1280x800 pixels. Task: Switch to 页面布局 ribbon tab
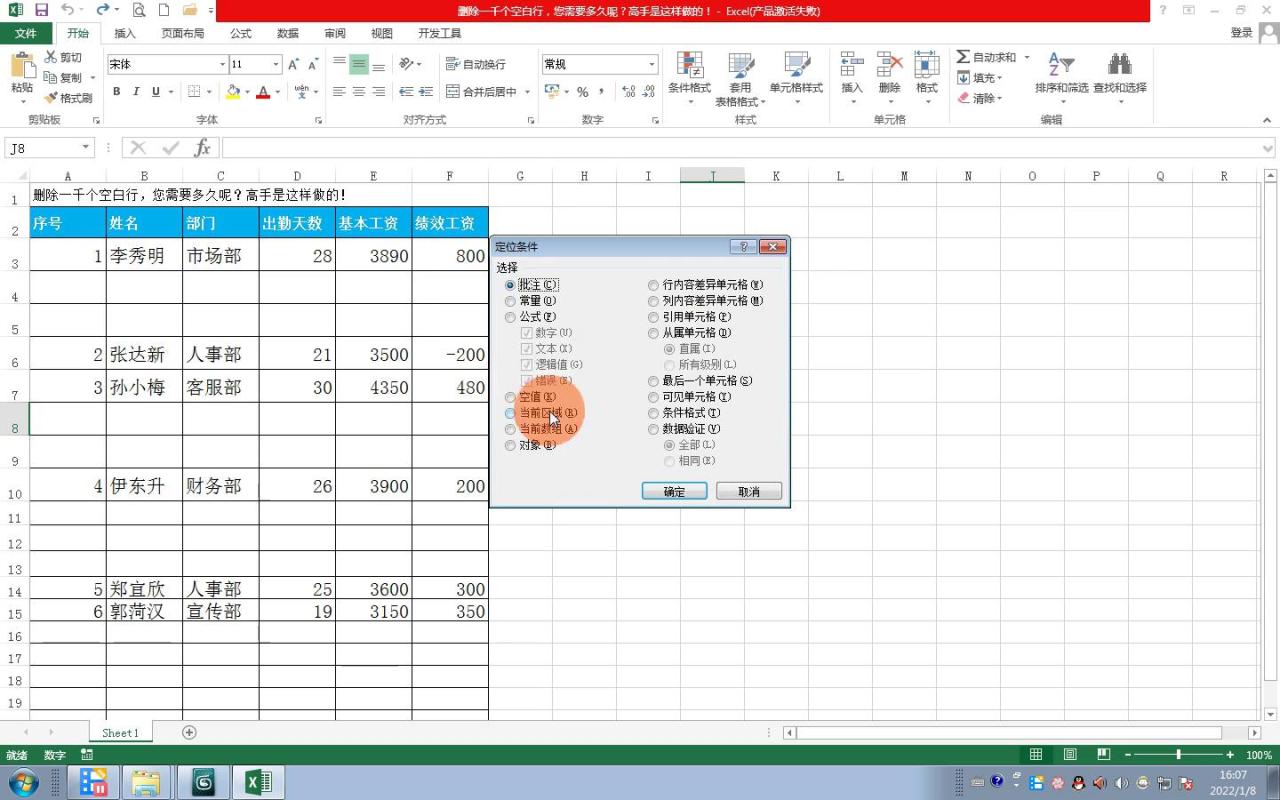183,33
